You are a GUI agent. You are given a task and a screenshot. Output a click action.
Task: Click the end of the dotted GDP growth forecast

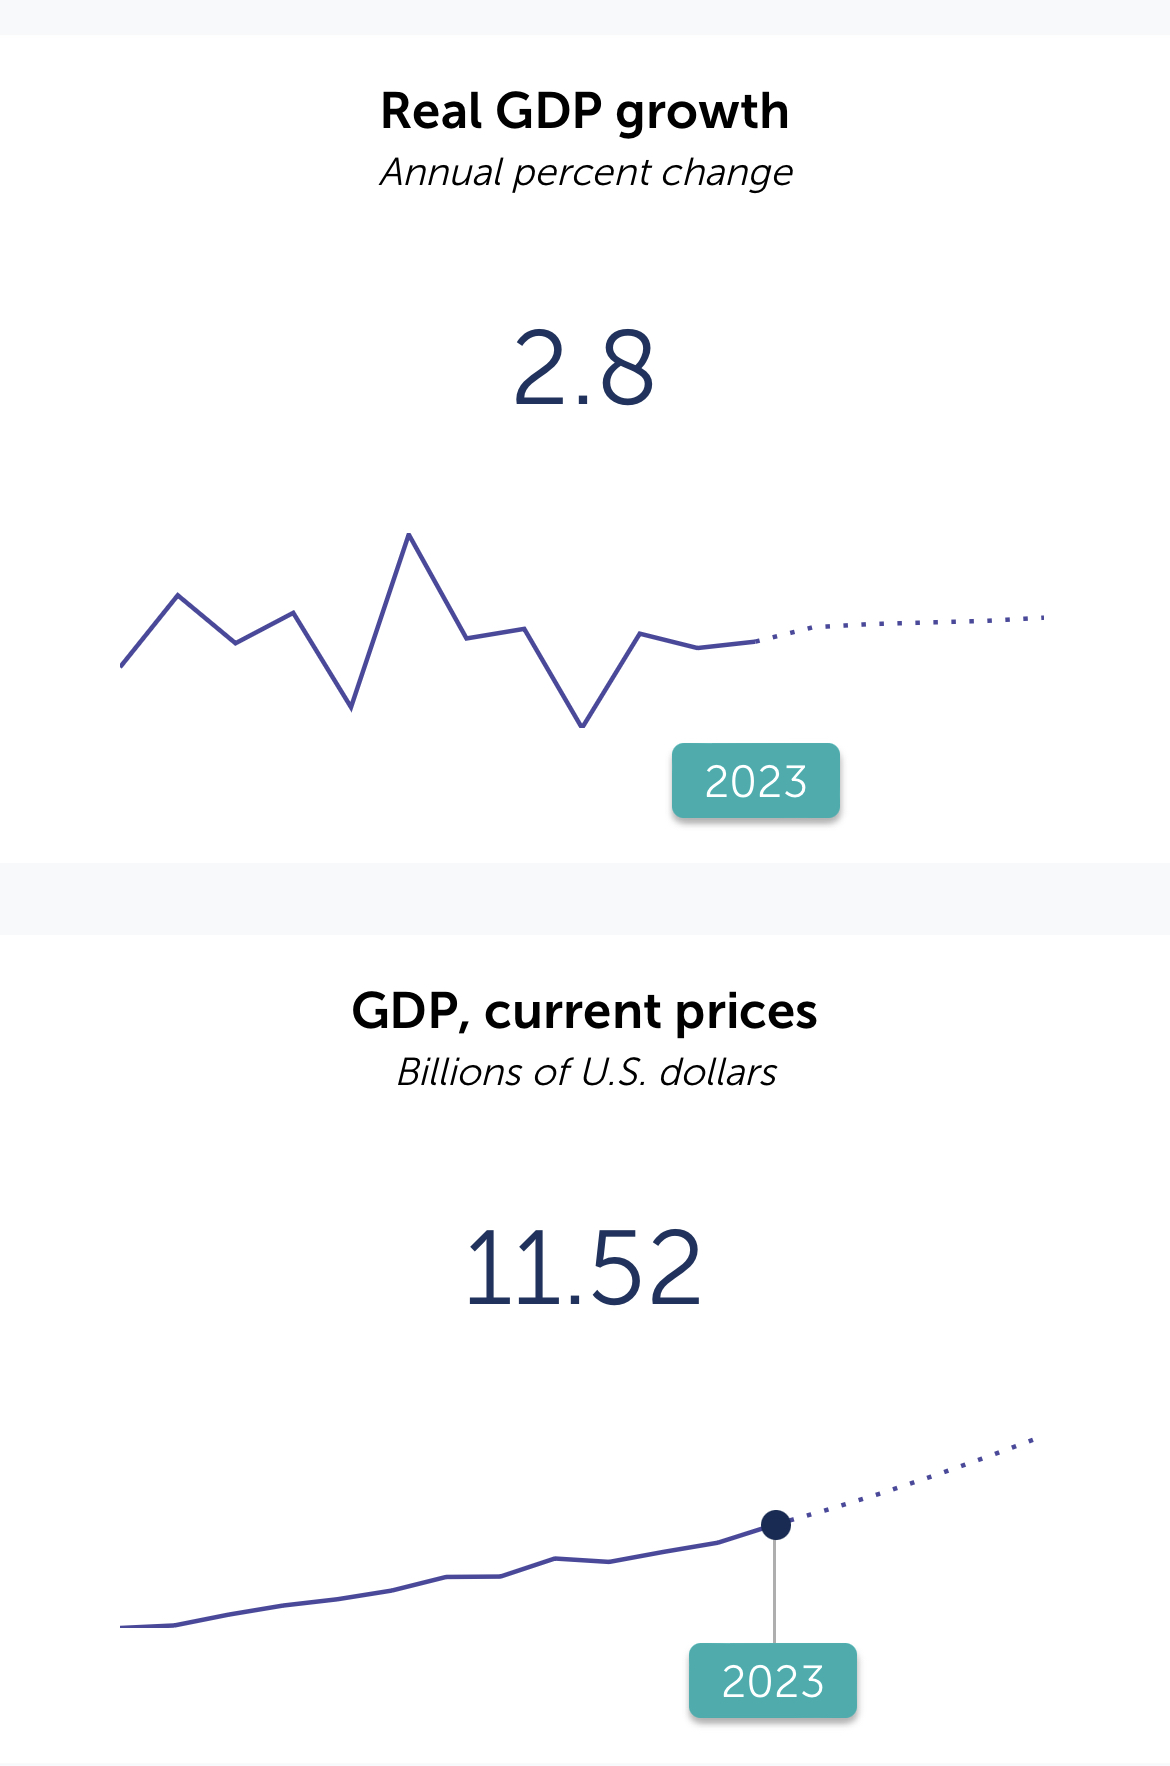[1043, 618]
